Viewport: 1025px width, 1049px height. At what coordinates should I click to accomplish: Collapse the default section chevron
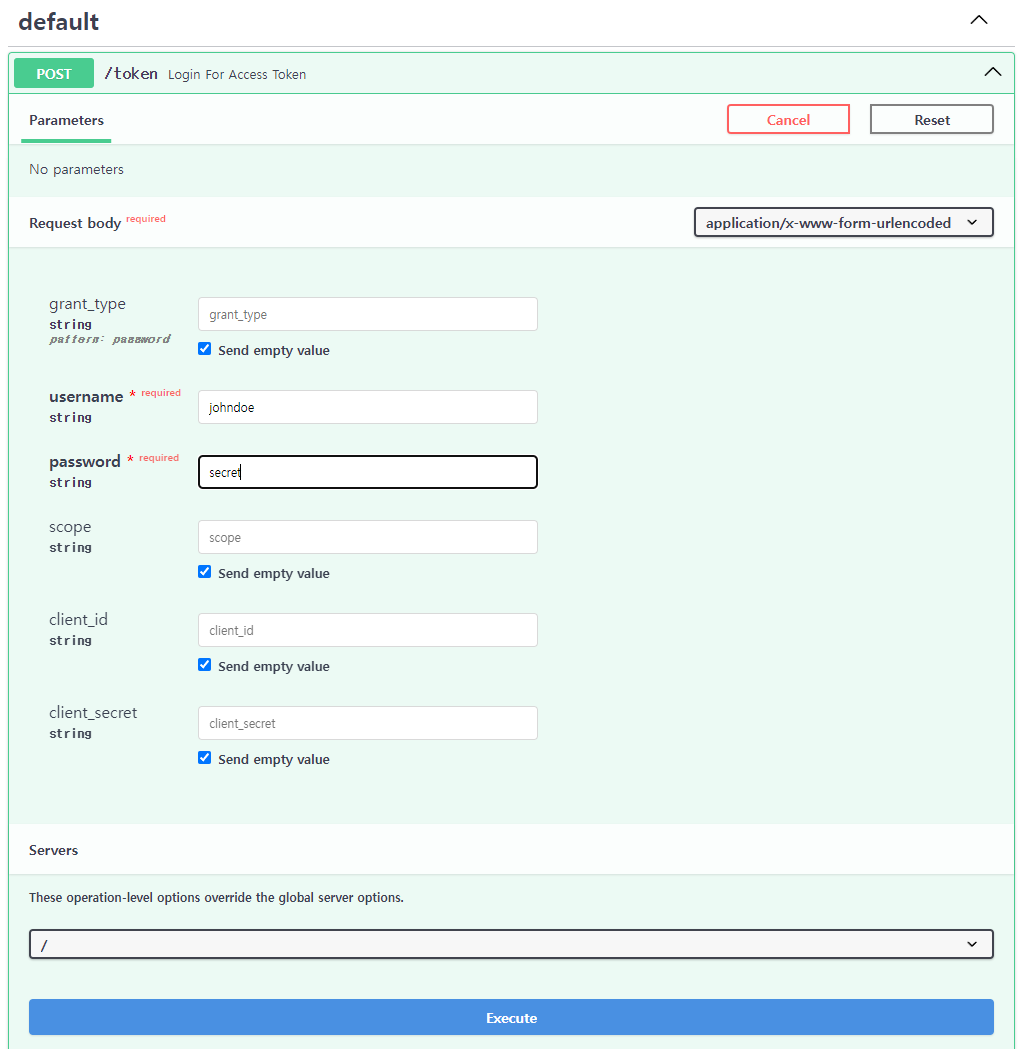[x=978, y=20]
